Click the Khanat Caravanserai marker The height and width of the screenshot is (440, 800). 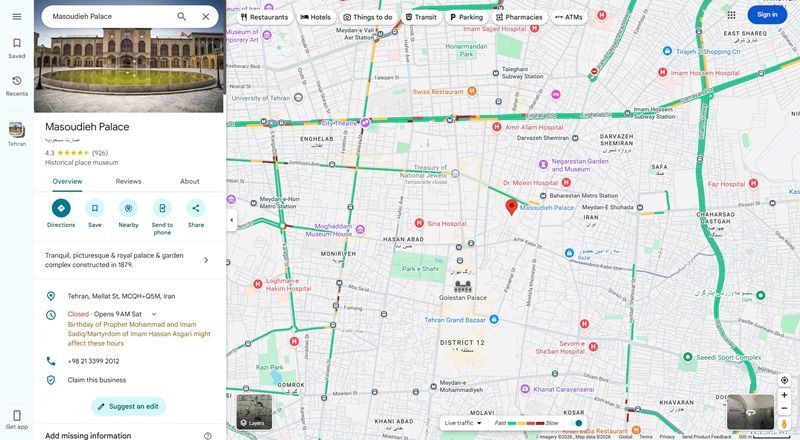pyautogui.click(x=525, y=389)
